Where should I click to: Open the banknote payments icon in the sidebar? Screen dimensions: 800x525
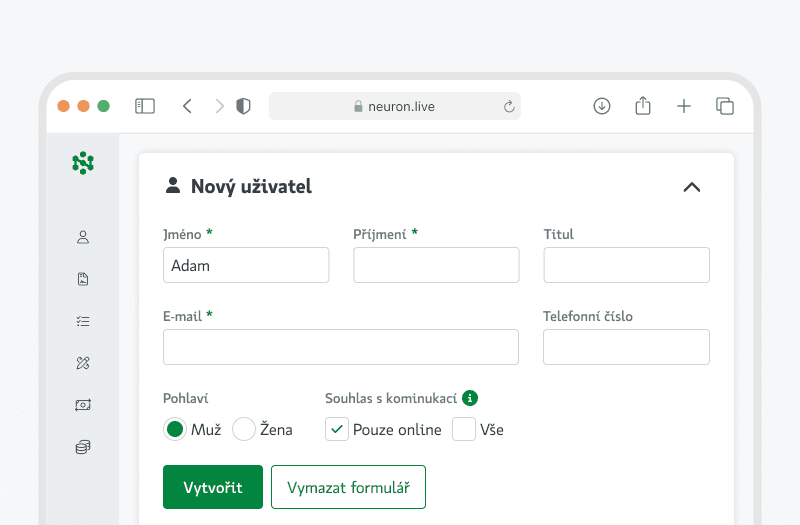83,405
